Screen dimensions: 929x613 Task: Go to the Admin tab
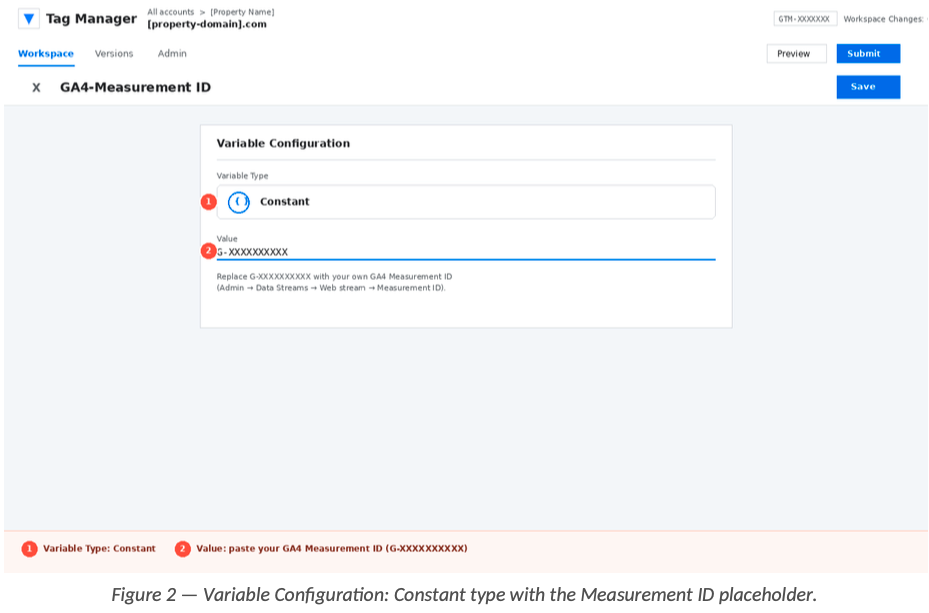pos(172,54)
